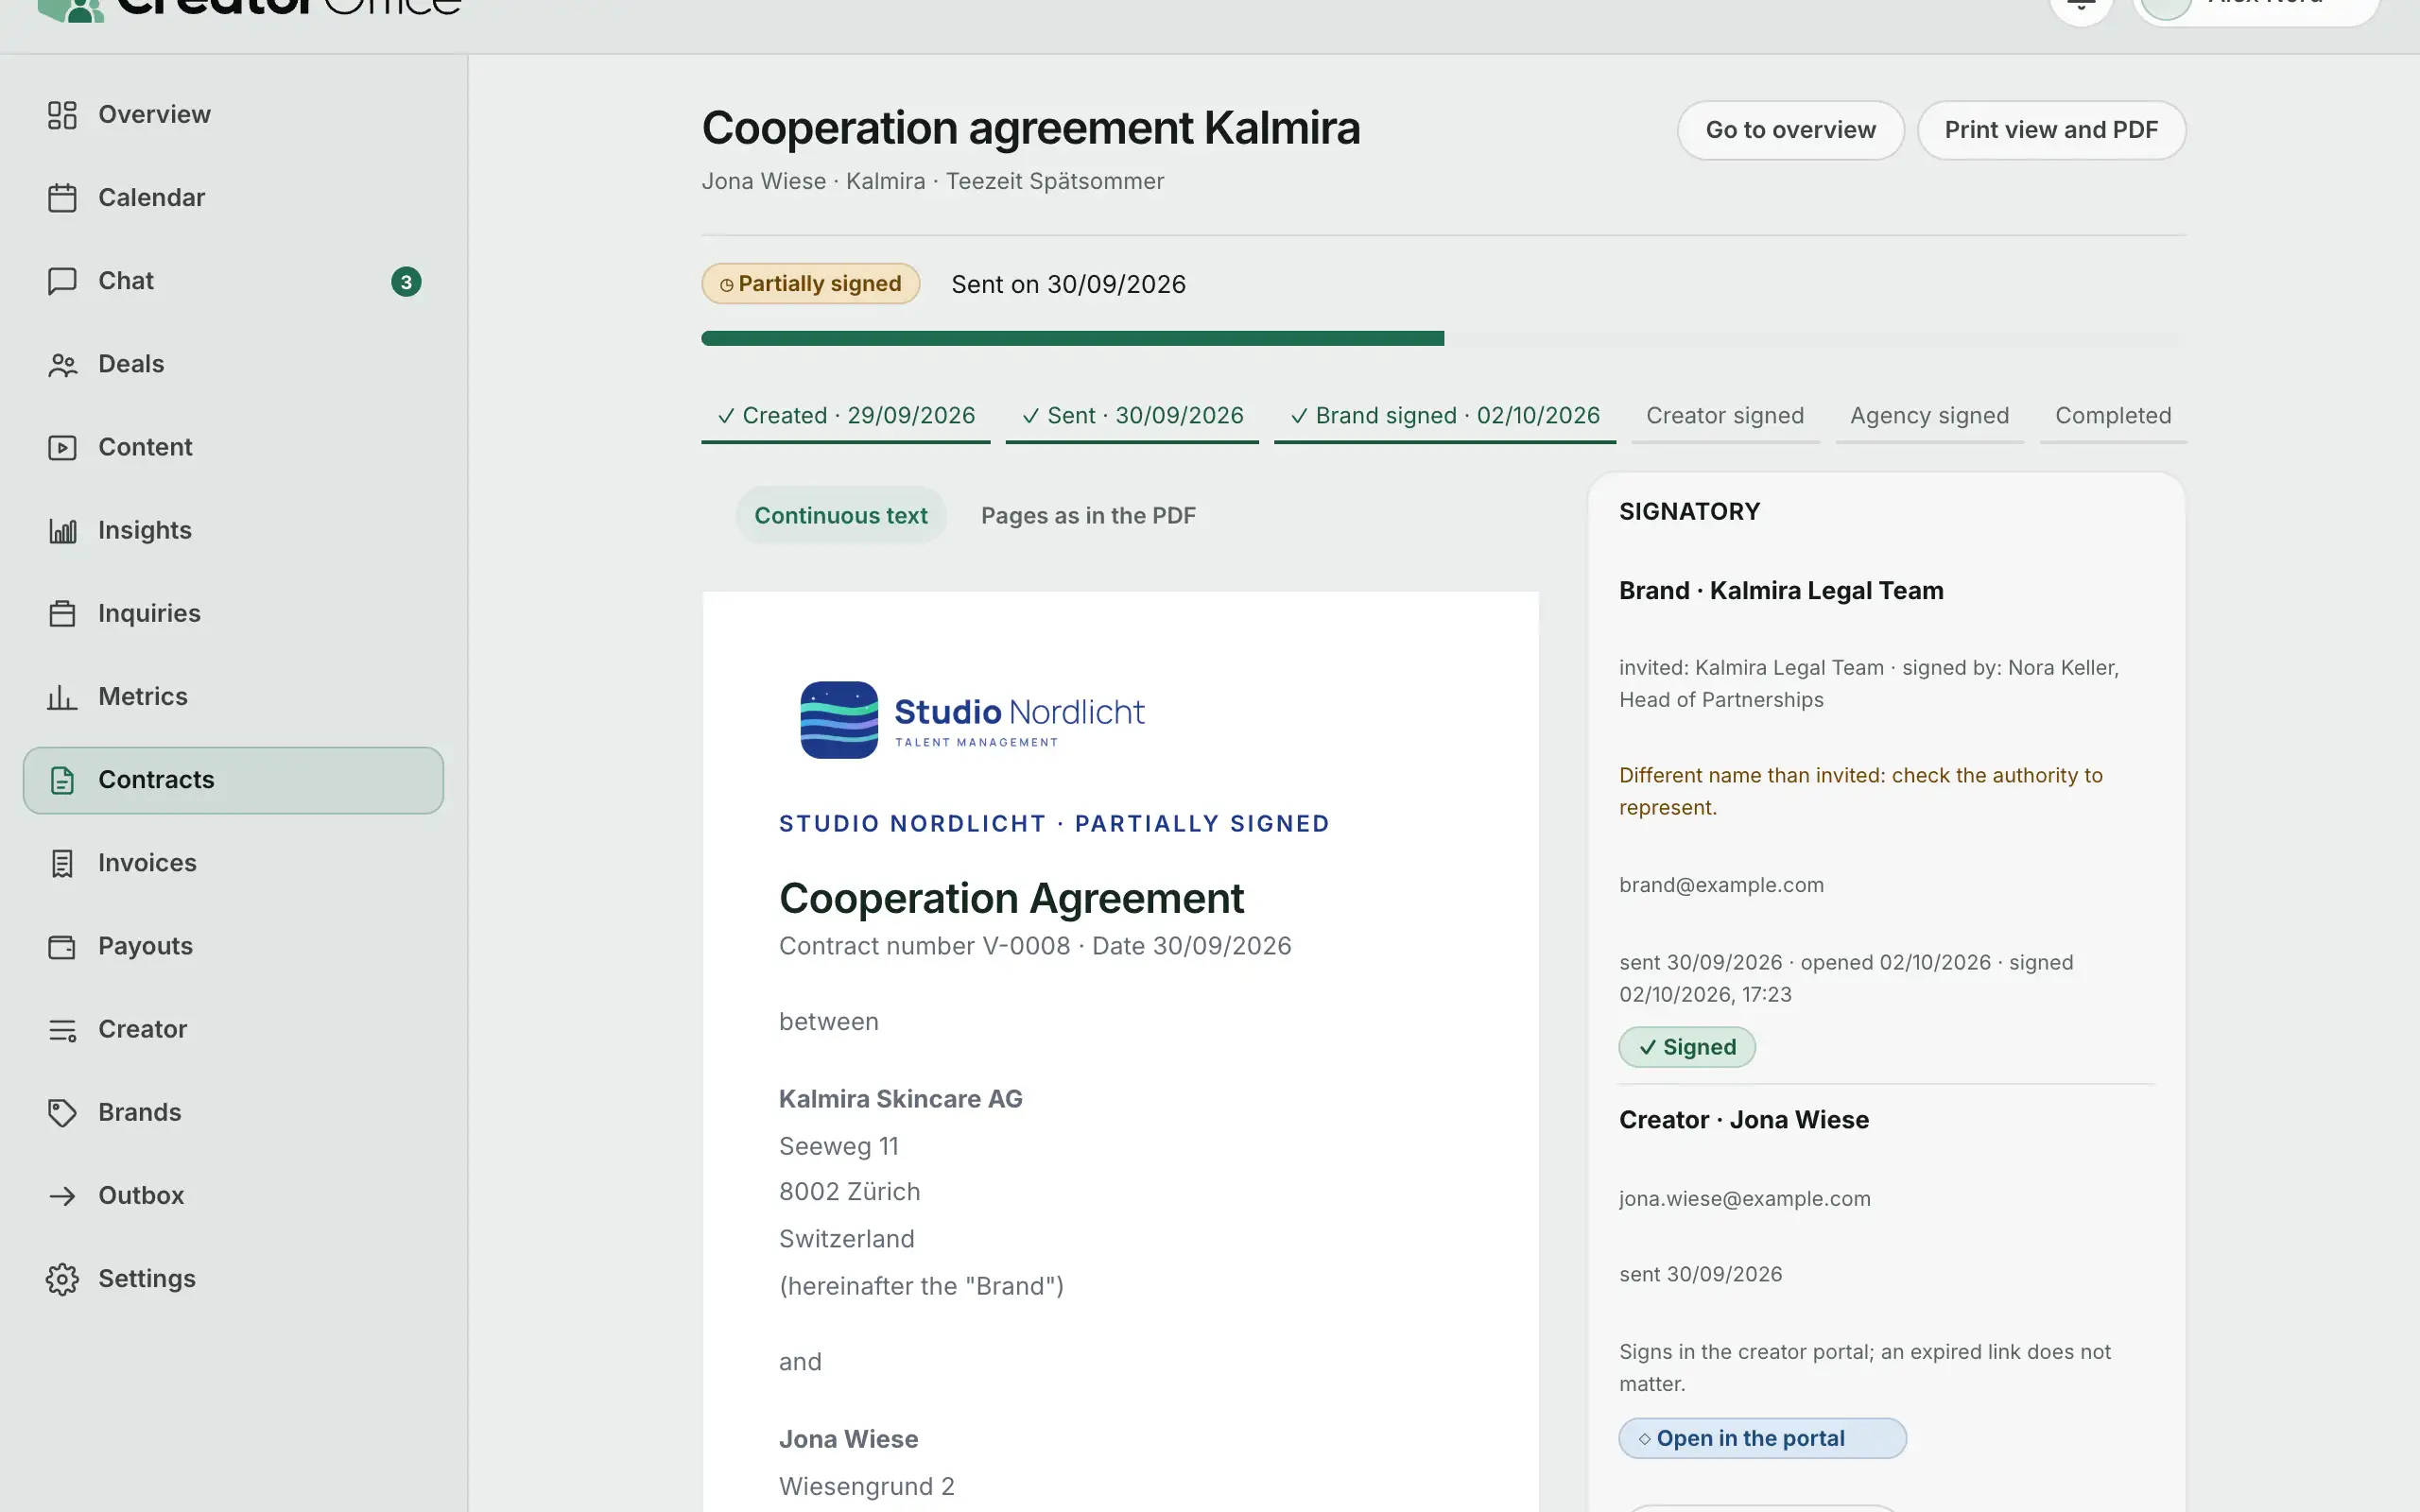Image resolution: width=2420 pixels, height=1512 pixels.
Task: Click jona.wiese@example.com email text
Action: coord(1744,1199)
